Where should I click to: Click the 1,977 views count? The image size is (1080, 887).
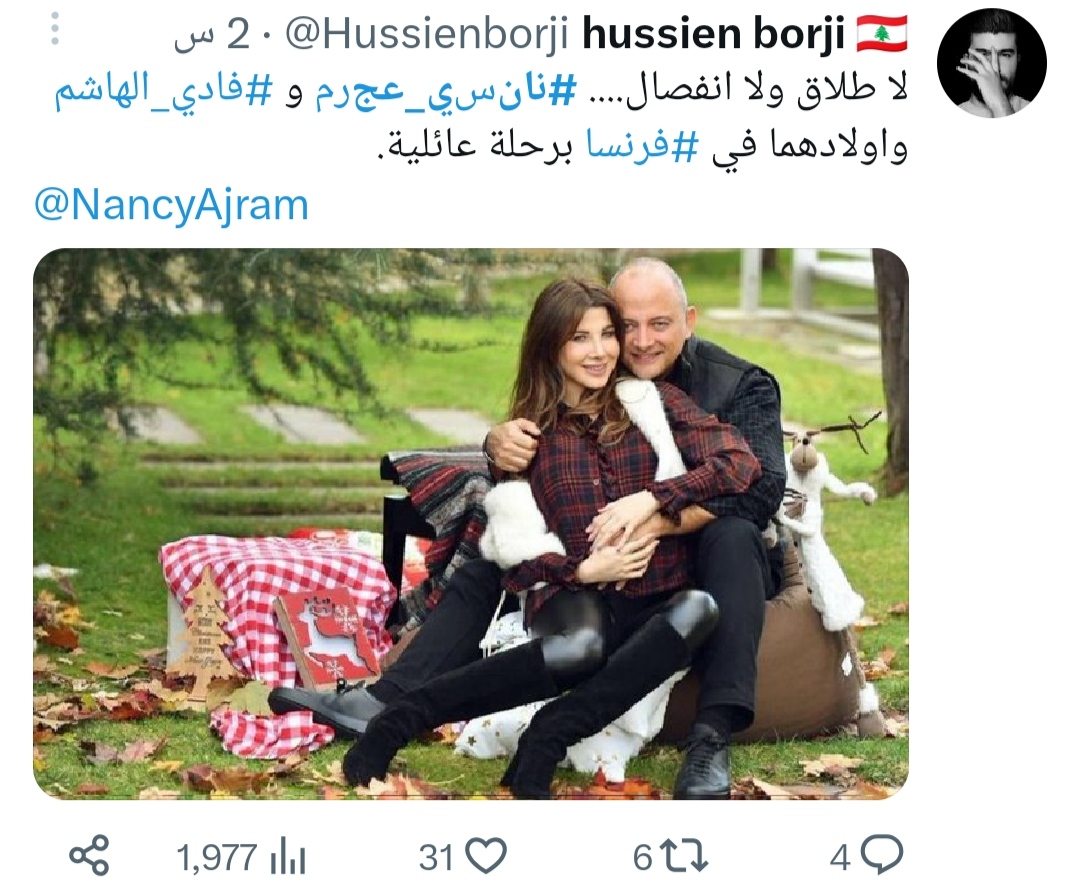(217, 858)
